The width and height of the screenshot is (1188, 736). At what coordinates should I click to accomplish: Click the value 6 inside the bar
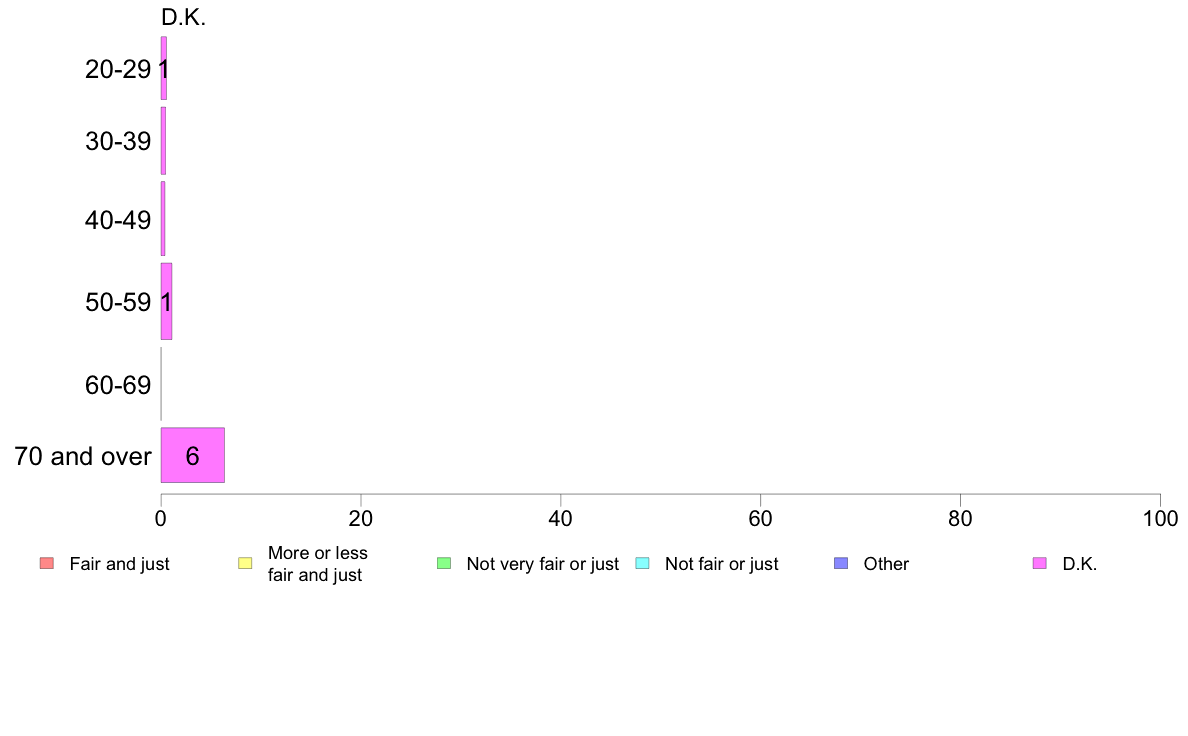click(x=192, y=456)
